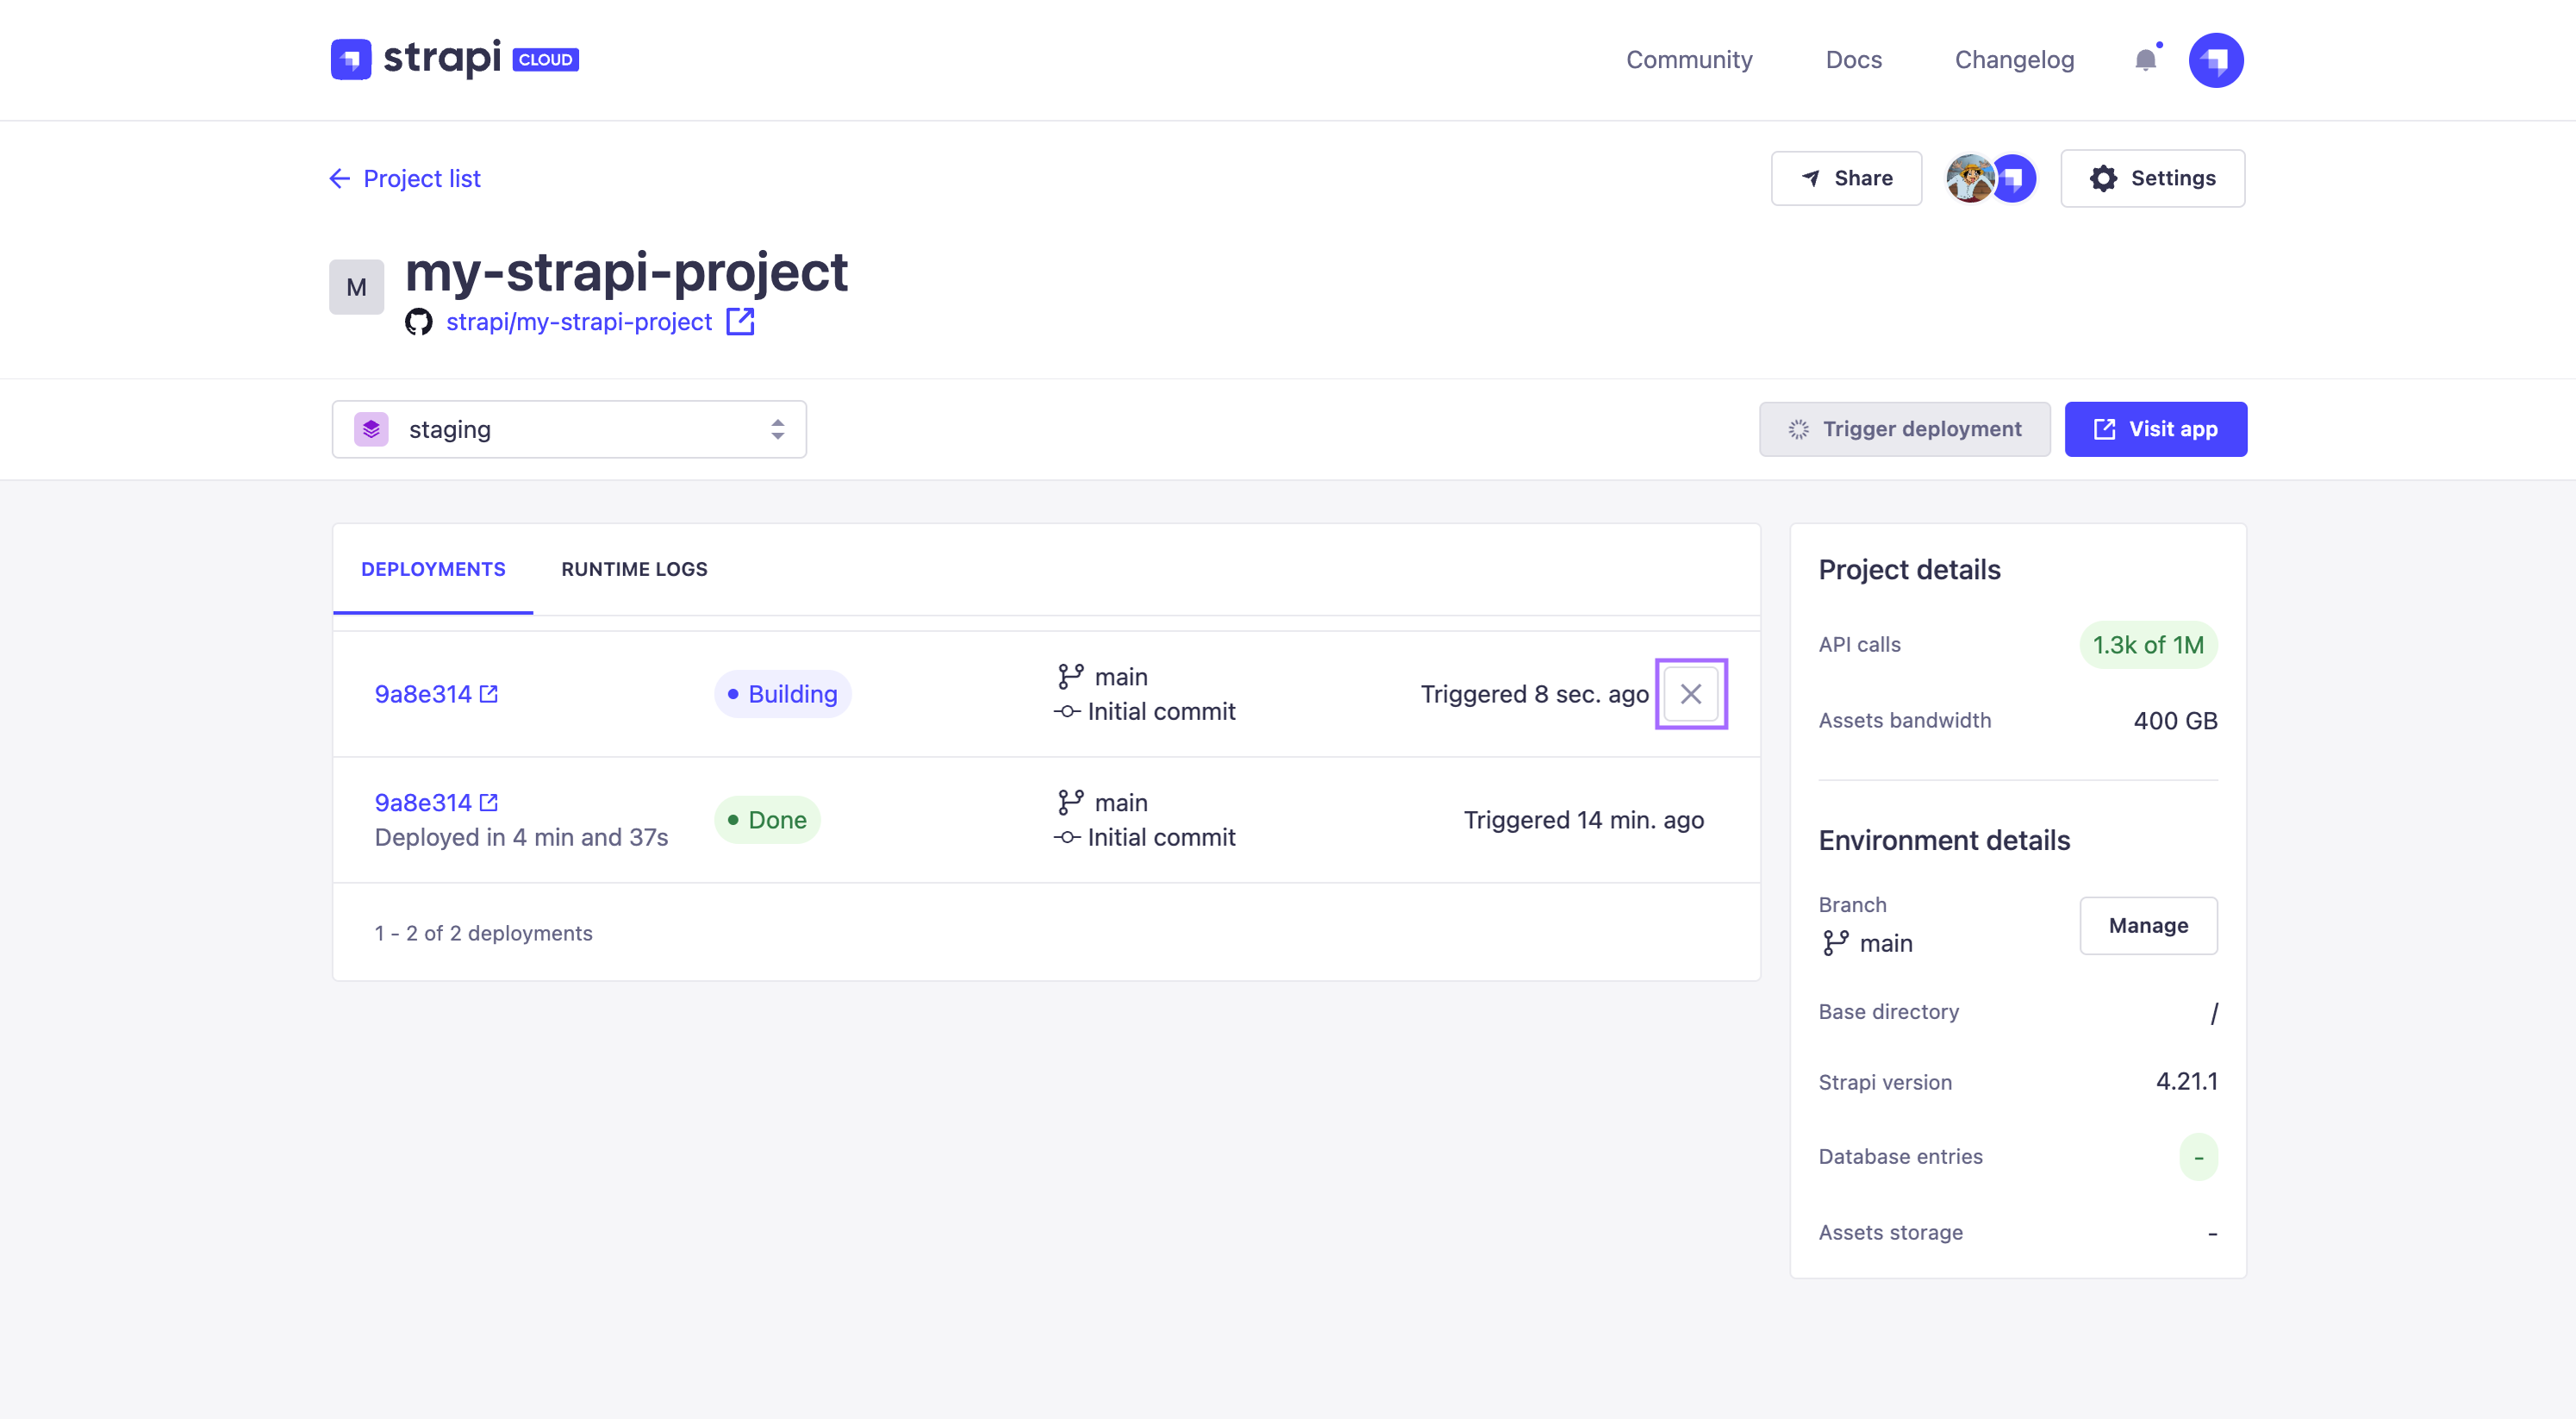
Task: Select the Deployments tab
Action: pos(433,569)
